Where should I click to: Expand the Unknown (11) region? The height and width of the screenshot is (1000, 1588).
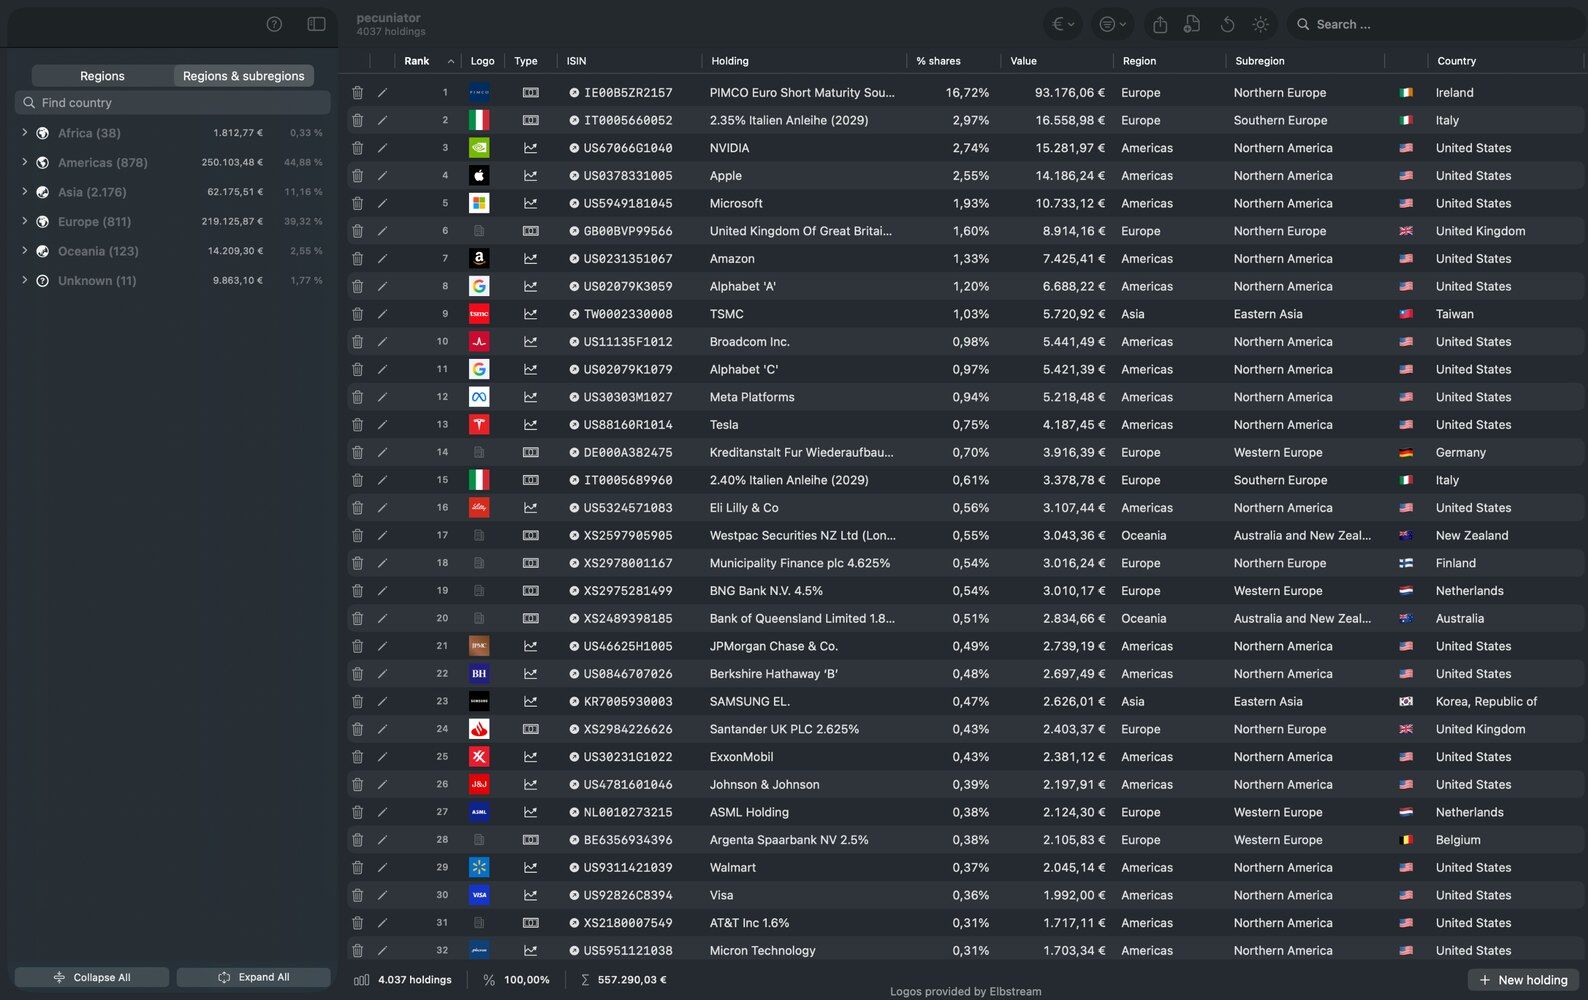click(x=24, y=280)
